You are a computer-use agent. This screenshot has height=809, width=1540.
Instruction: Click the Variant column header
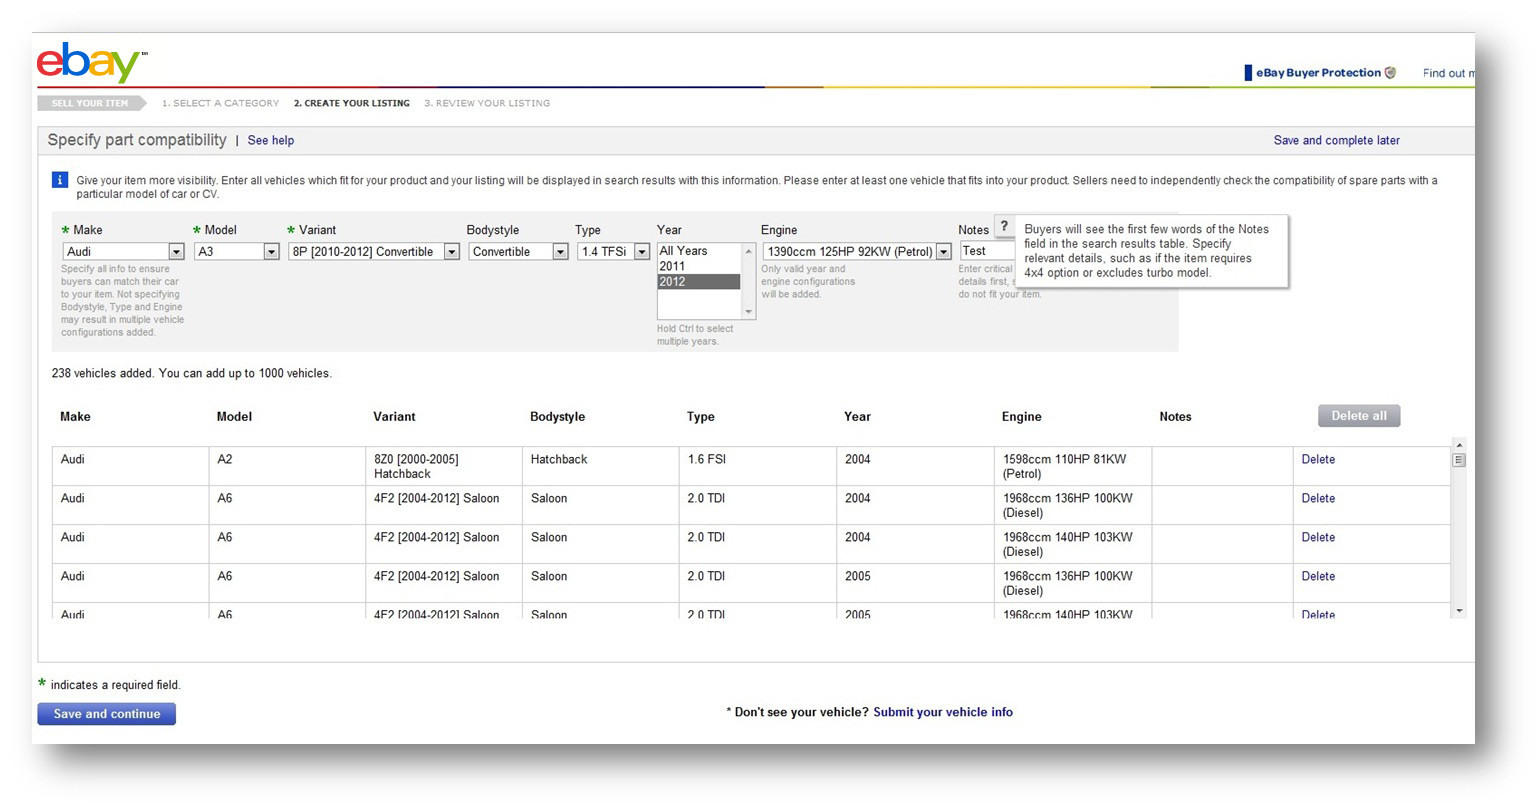pos(394,417)
